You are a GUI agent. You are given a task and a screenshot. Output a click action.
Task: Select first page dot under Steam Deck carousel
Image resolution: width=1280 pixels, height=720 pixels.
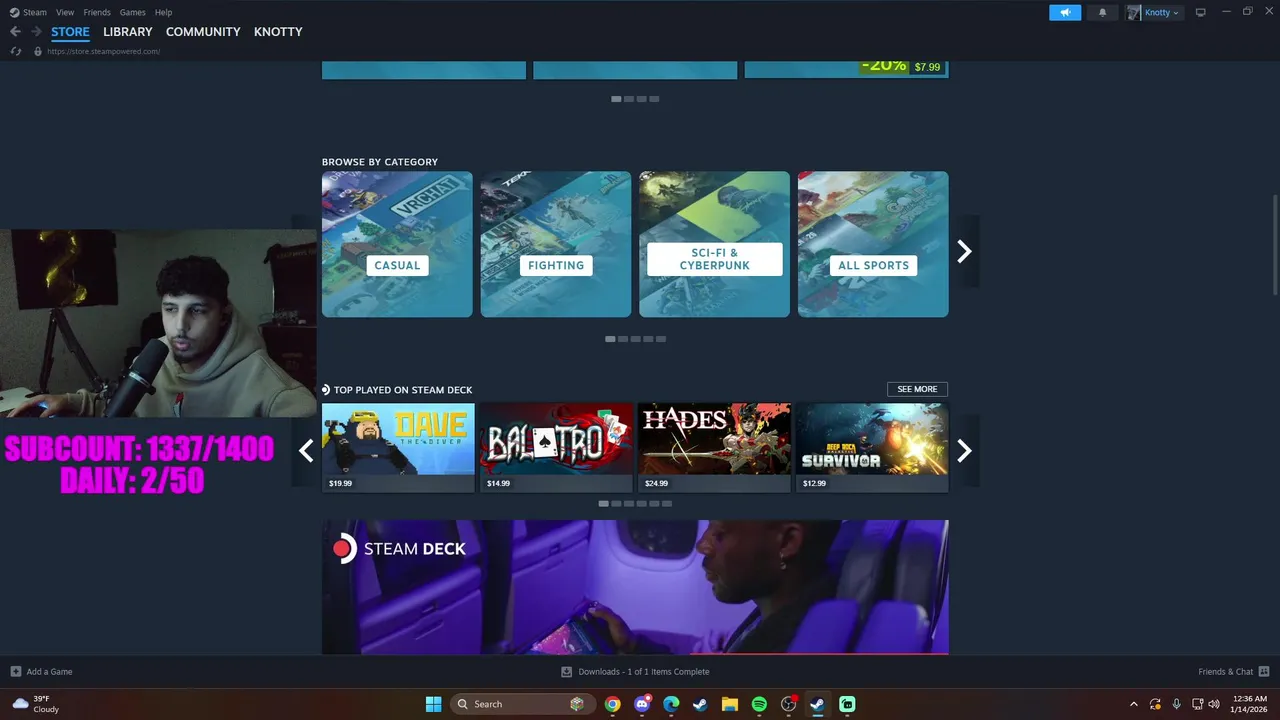click(603, 504)
